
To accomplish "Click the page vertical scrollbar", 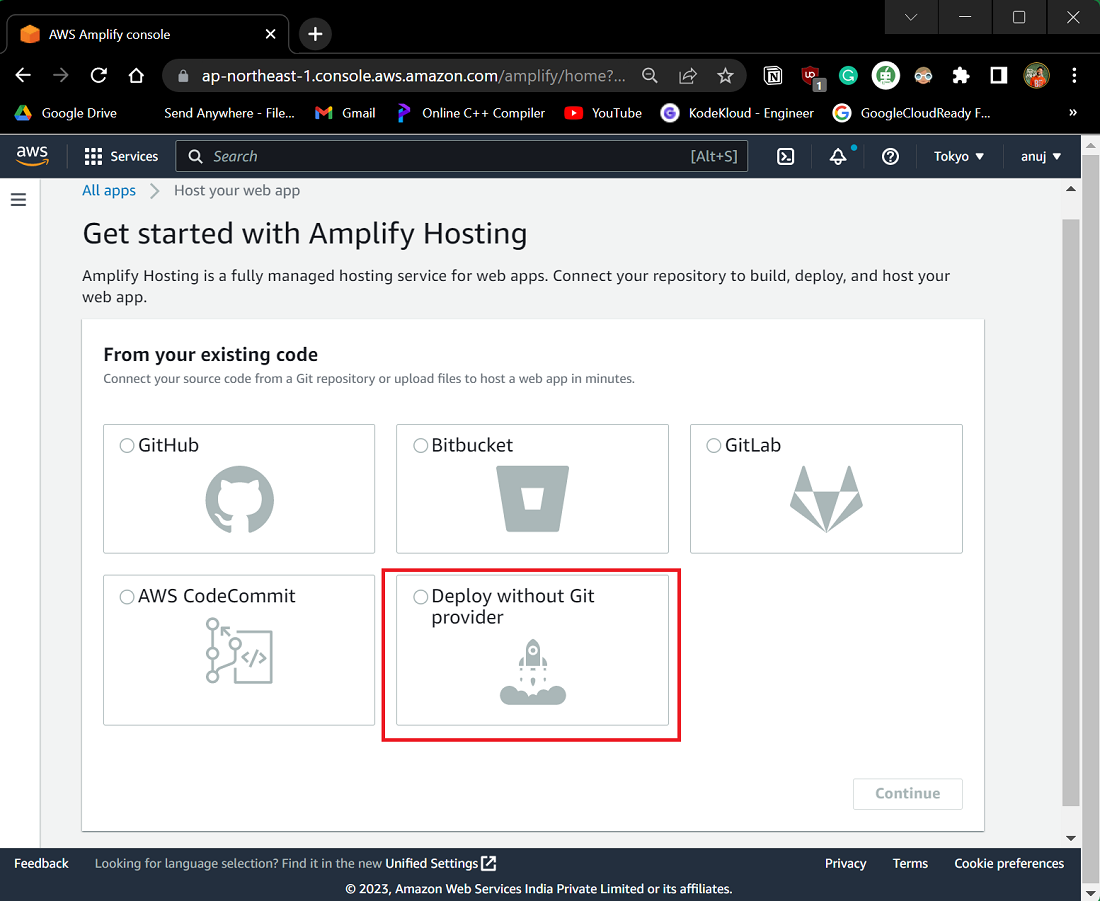I will (1071, 512).
